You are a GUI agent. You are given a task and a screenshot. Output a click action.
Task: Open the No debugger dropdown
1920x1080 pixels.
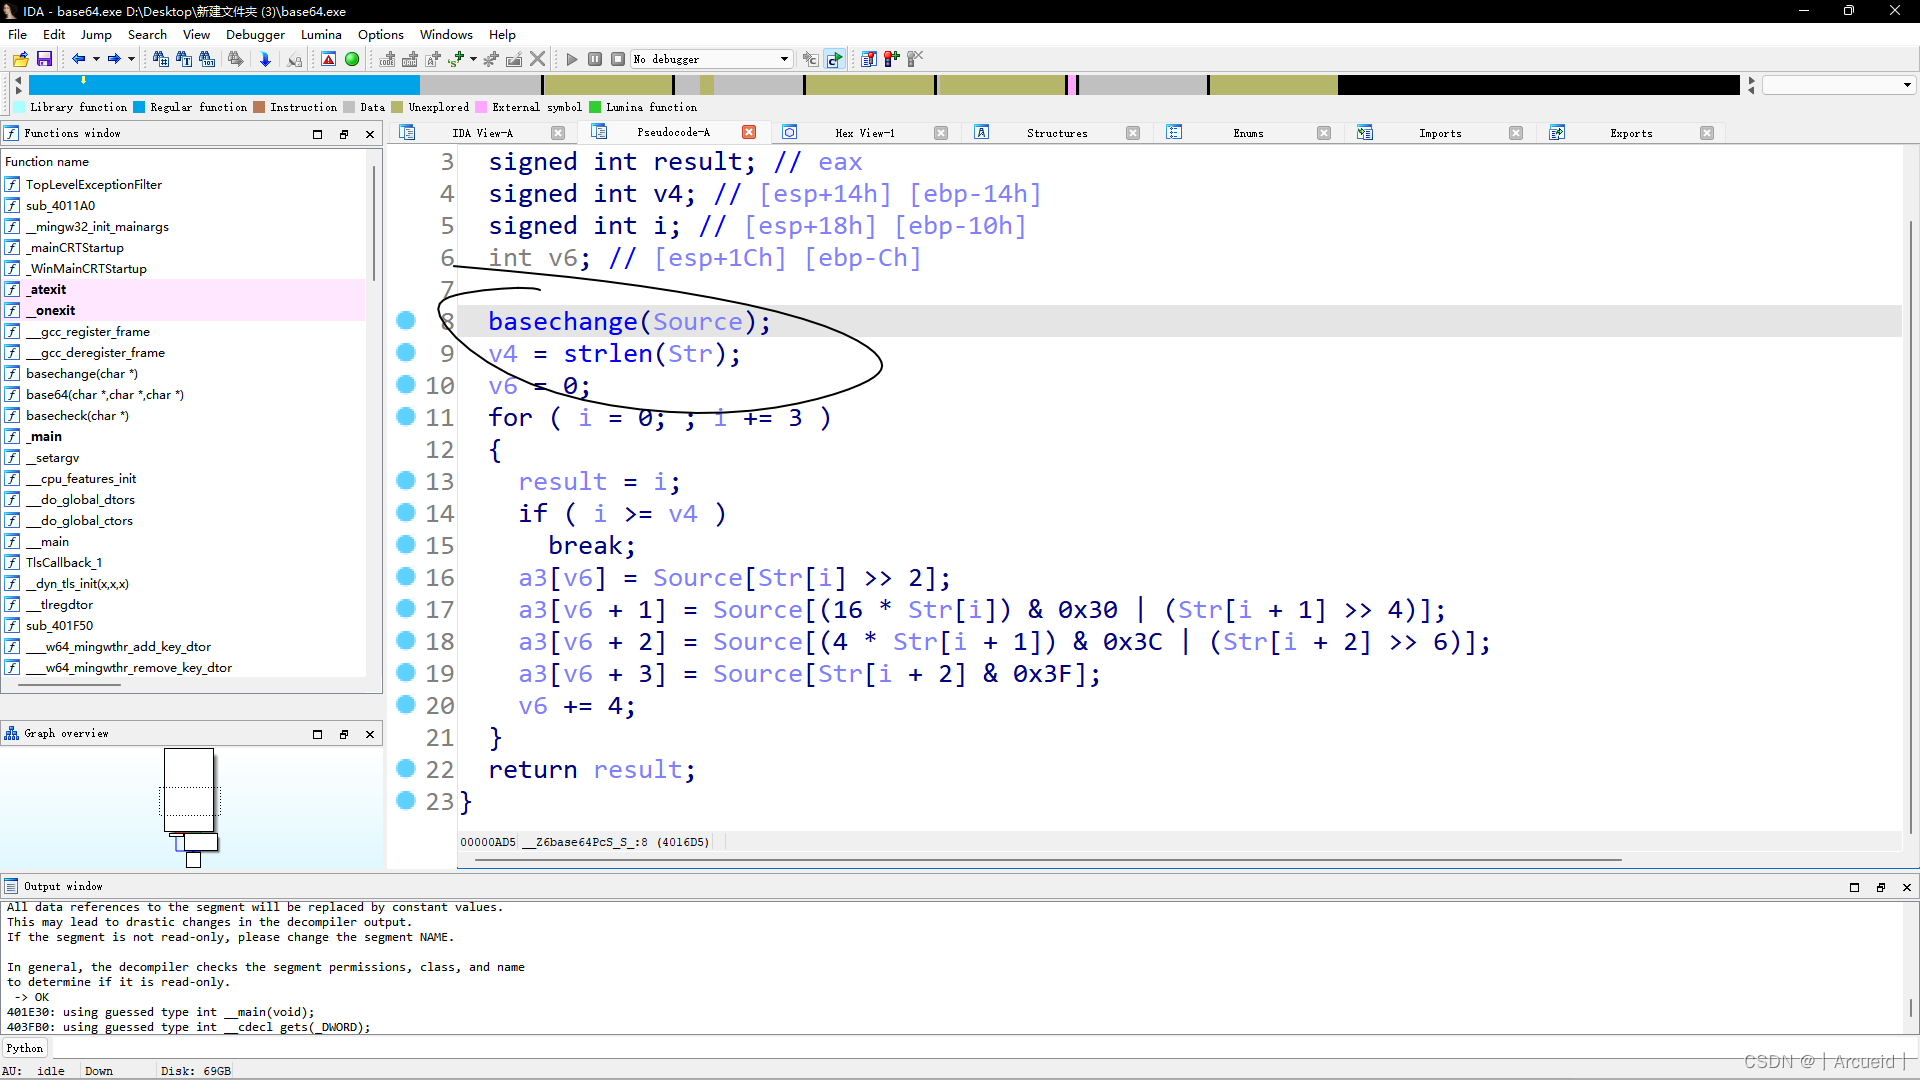click(x=711, y=59)
